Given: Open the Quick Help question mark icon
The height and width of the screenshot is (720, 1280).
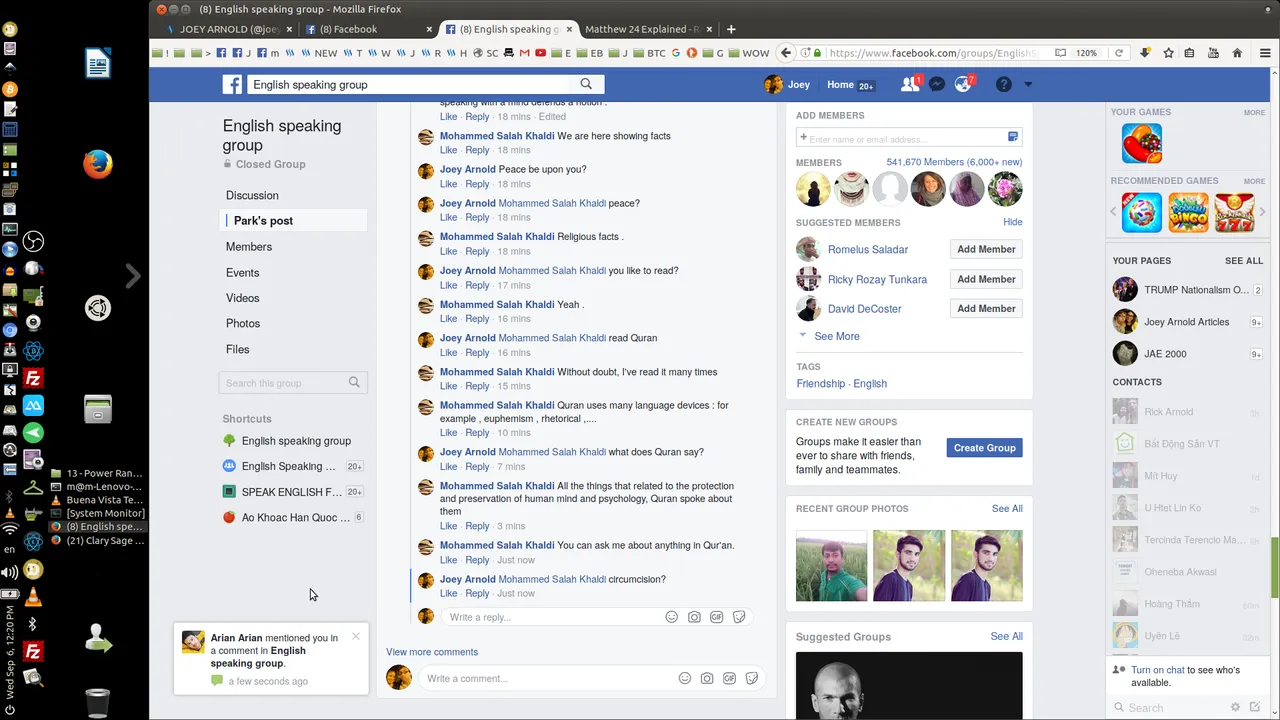Looking at the screenshot, I should click(1003, 85).
